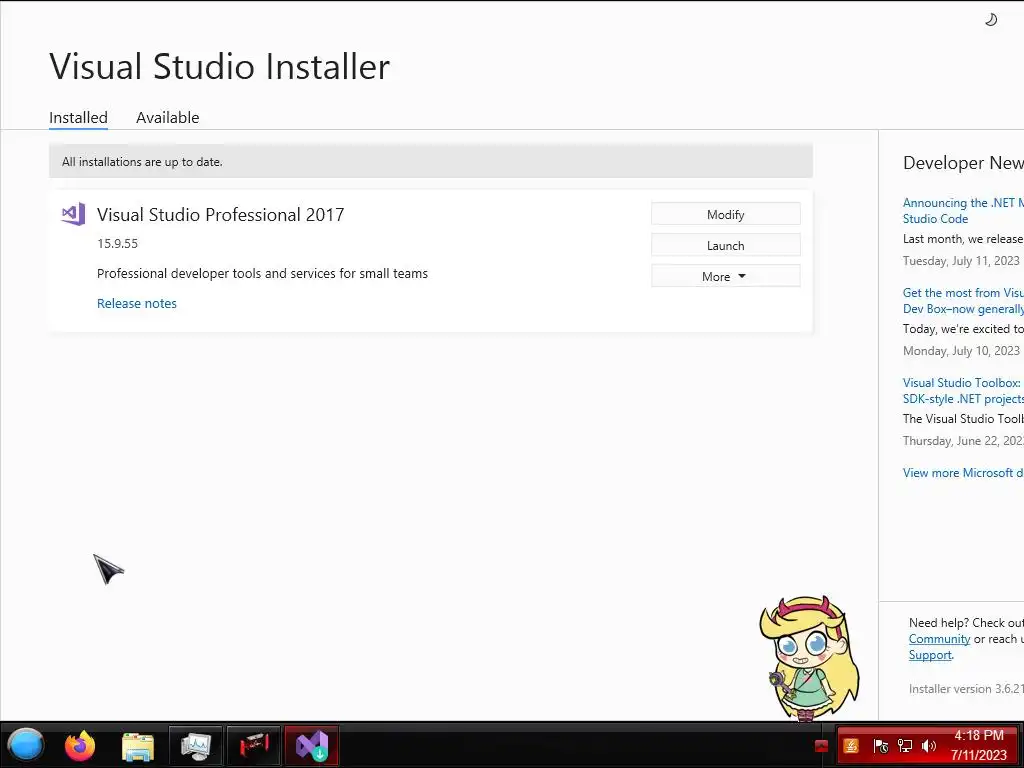Screen dimensions: 1024x768
Task: Open the Community help link
Action: click(x=939, y=639)
